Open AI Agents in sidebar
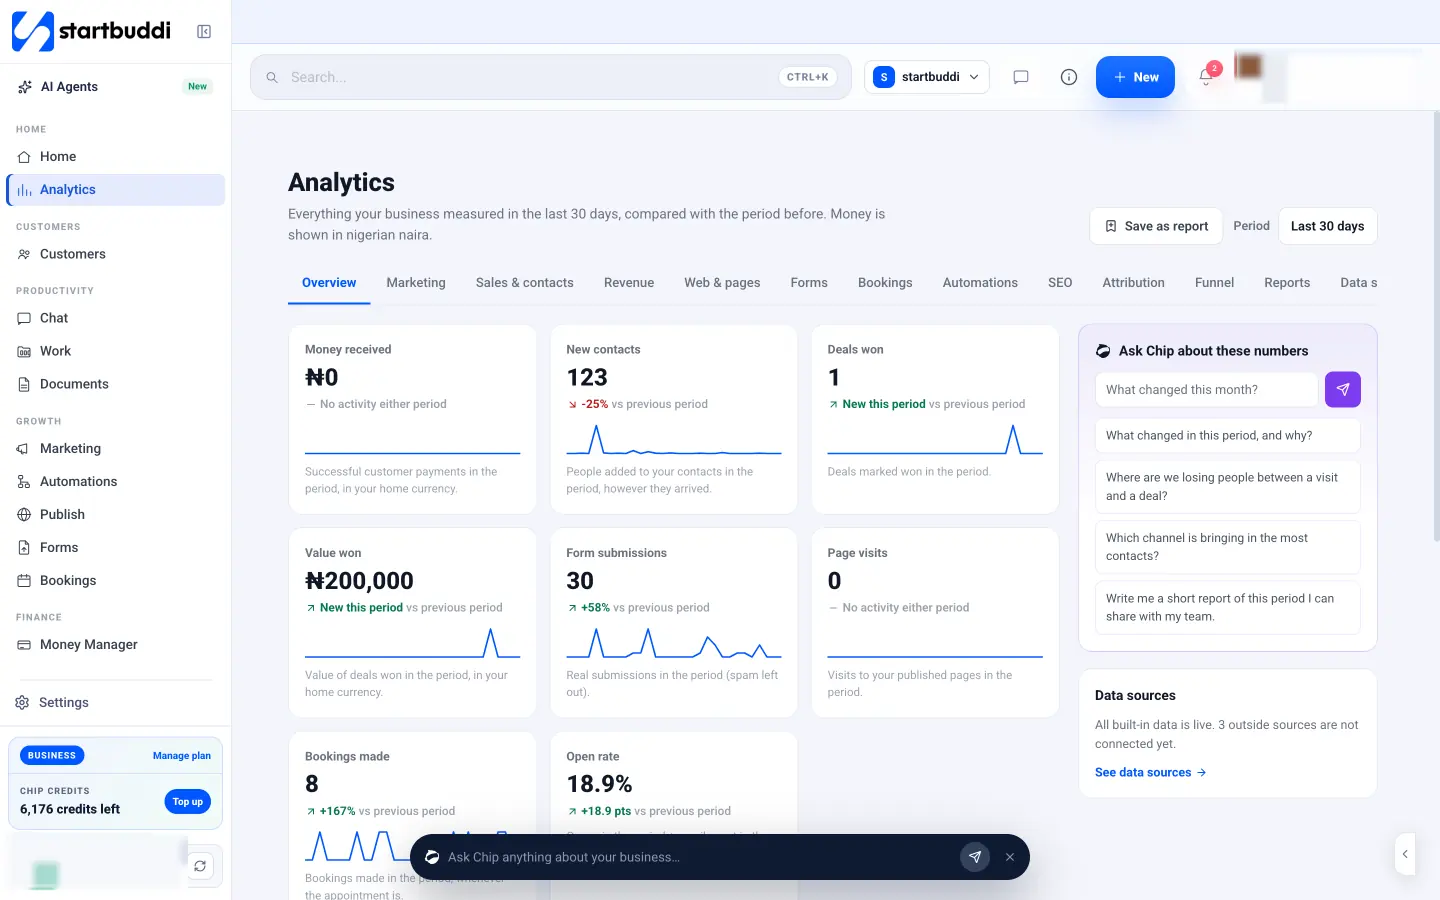Image resolution: width=1440 pixels, height=900 pixels. 115,87
